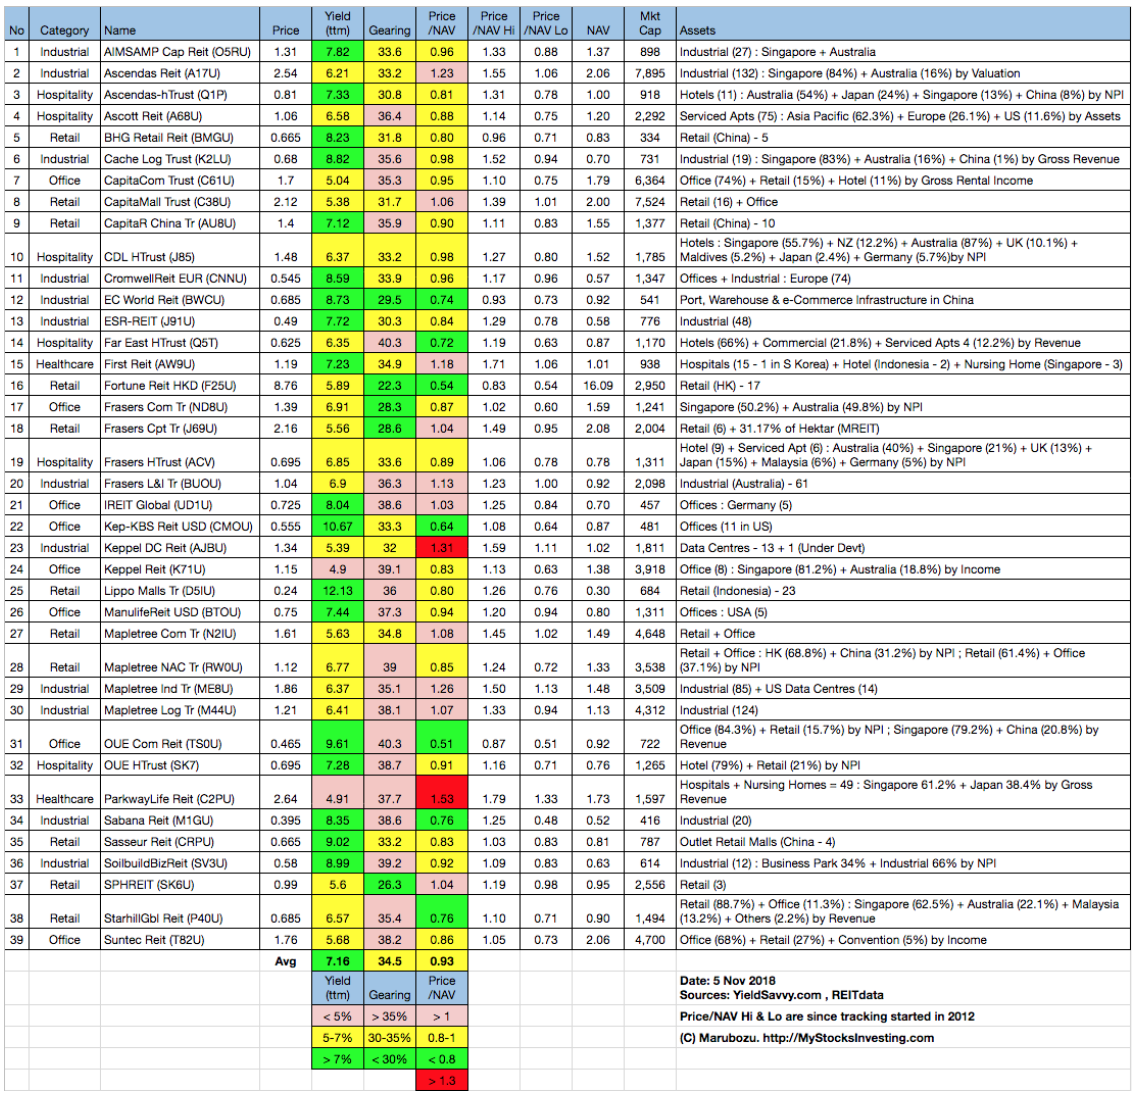Select the legend cell '0.8-1'
Screen dimensions: 1138x1104
pyautogui.click(x=441, y=1038)
